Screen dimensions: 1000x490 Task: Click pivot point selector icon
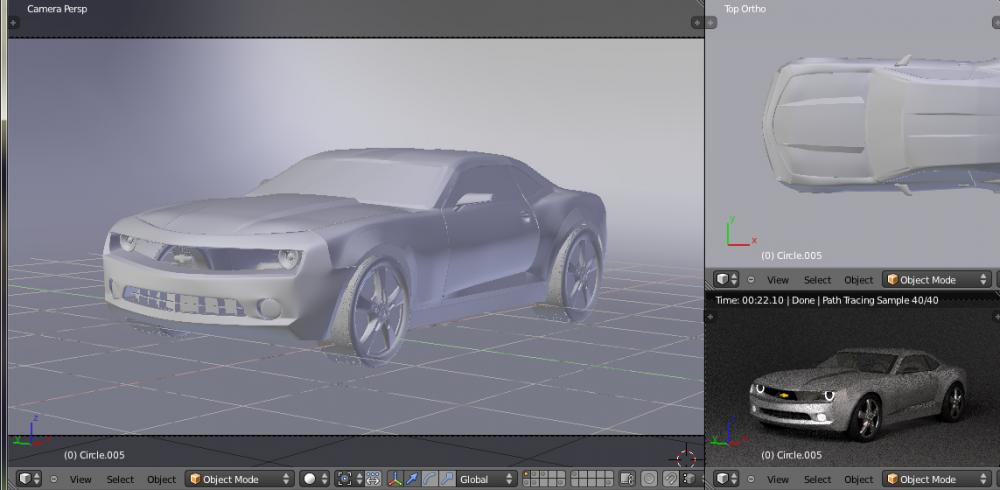[350, 479]
